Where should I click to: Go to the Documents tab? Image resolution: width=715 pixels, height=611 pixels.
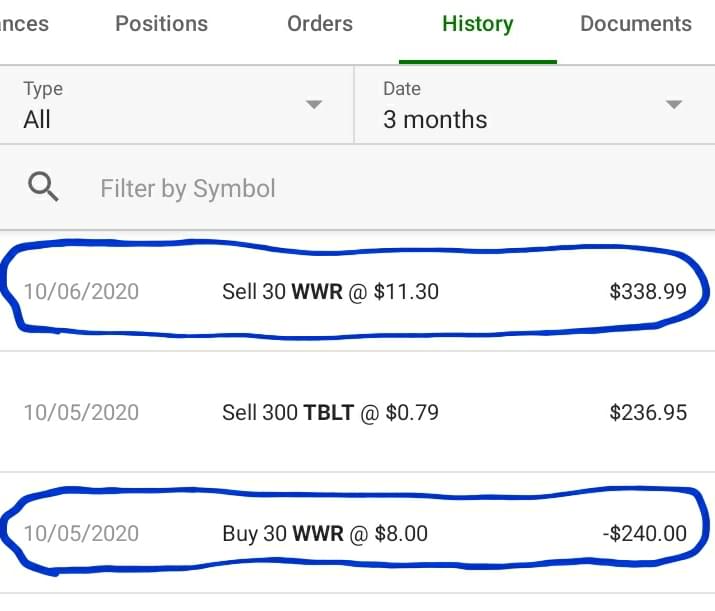(x=635, y=24)
